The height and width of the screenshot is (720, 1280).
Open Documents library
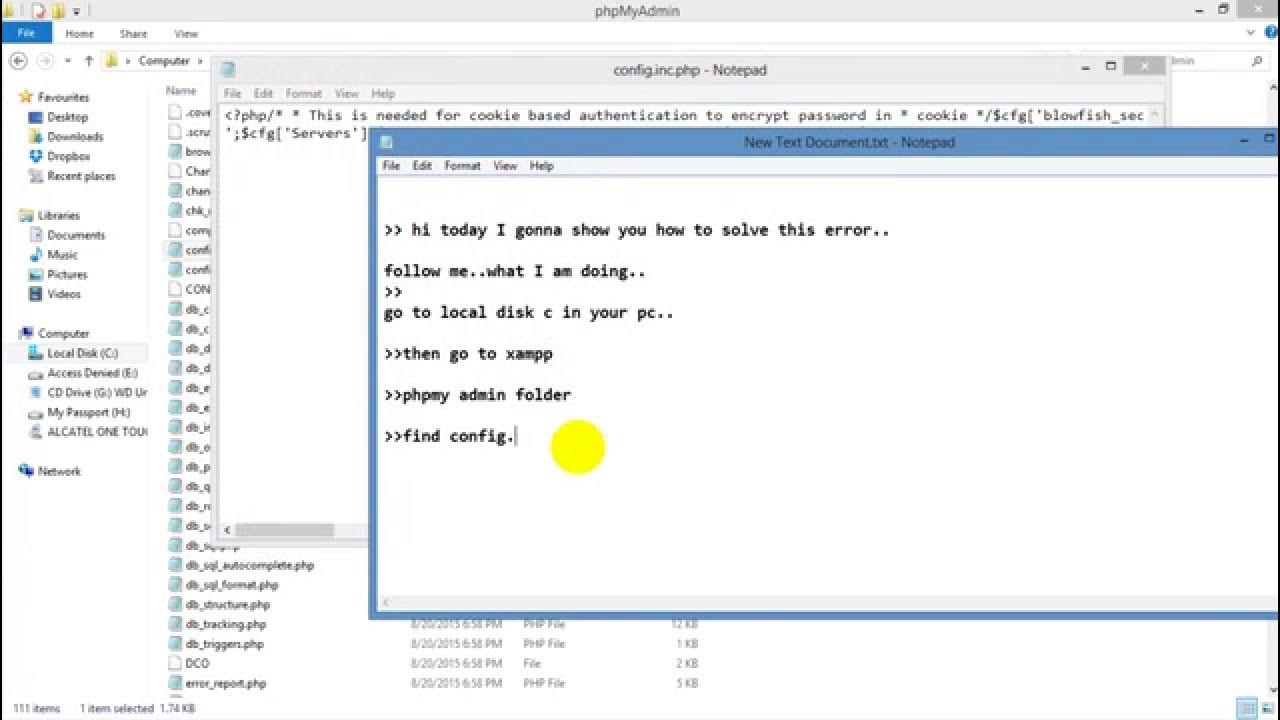coord(76,235)
